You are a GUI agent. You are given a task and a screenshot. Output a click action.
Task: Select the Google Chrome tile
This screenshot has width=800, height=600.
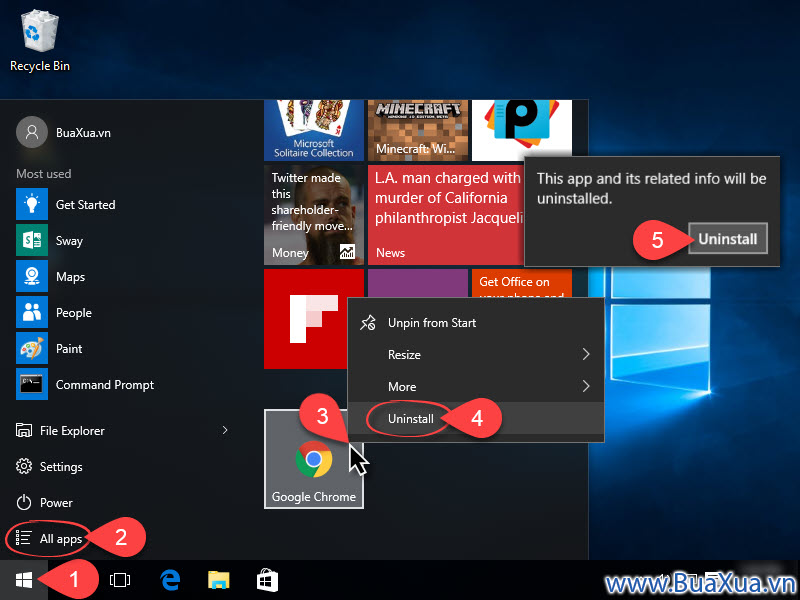314,459
